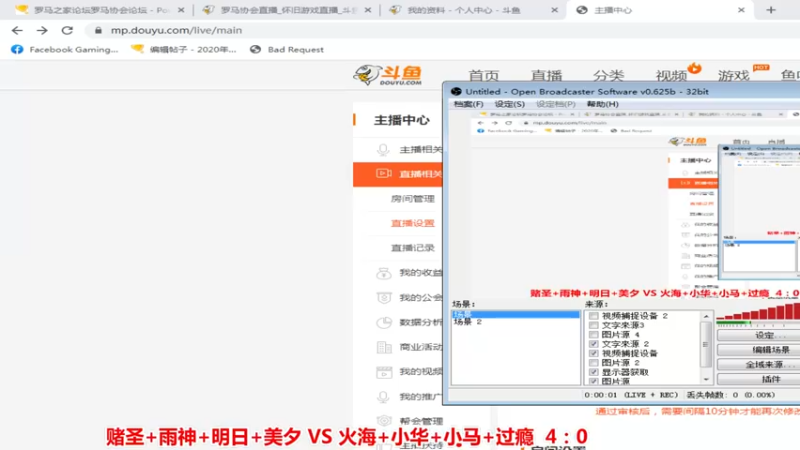Viewport: 800px width, 450px height.
Task: Click the red volume level bars in OBS
Action: (x=758, y=312)
